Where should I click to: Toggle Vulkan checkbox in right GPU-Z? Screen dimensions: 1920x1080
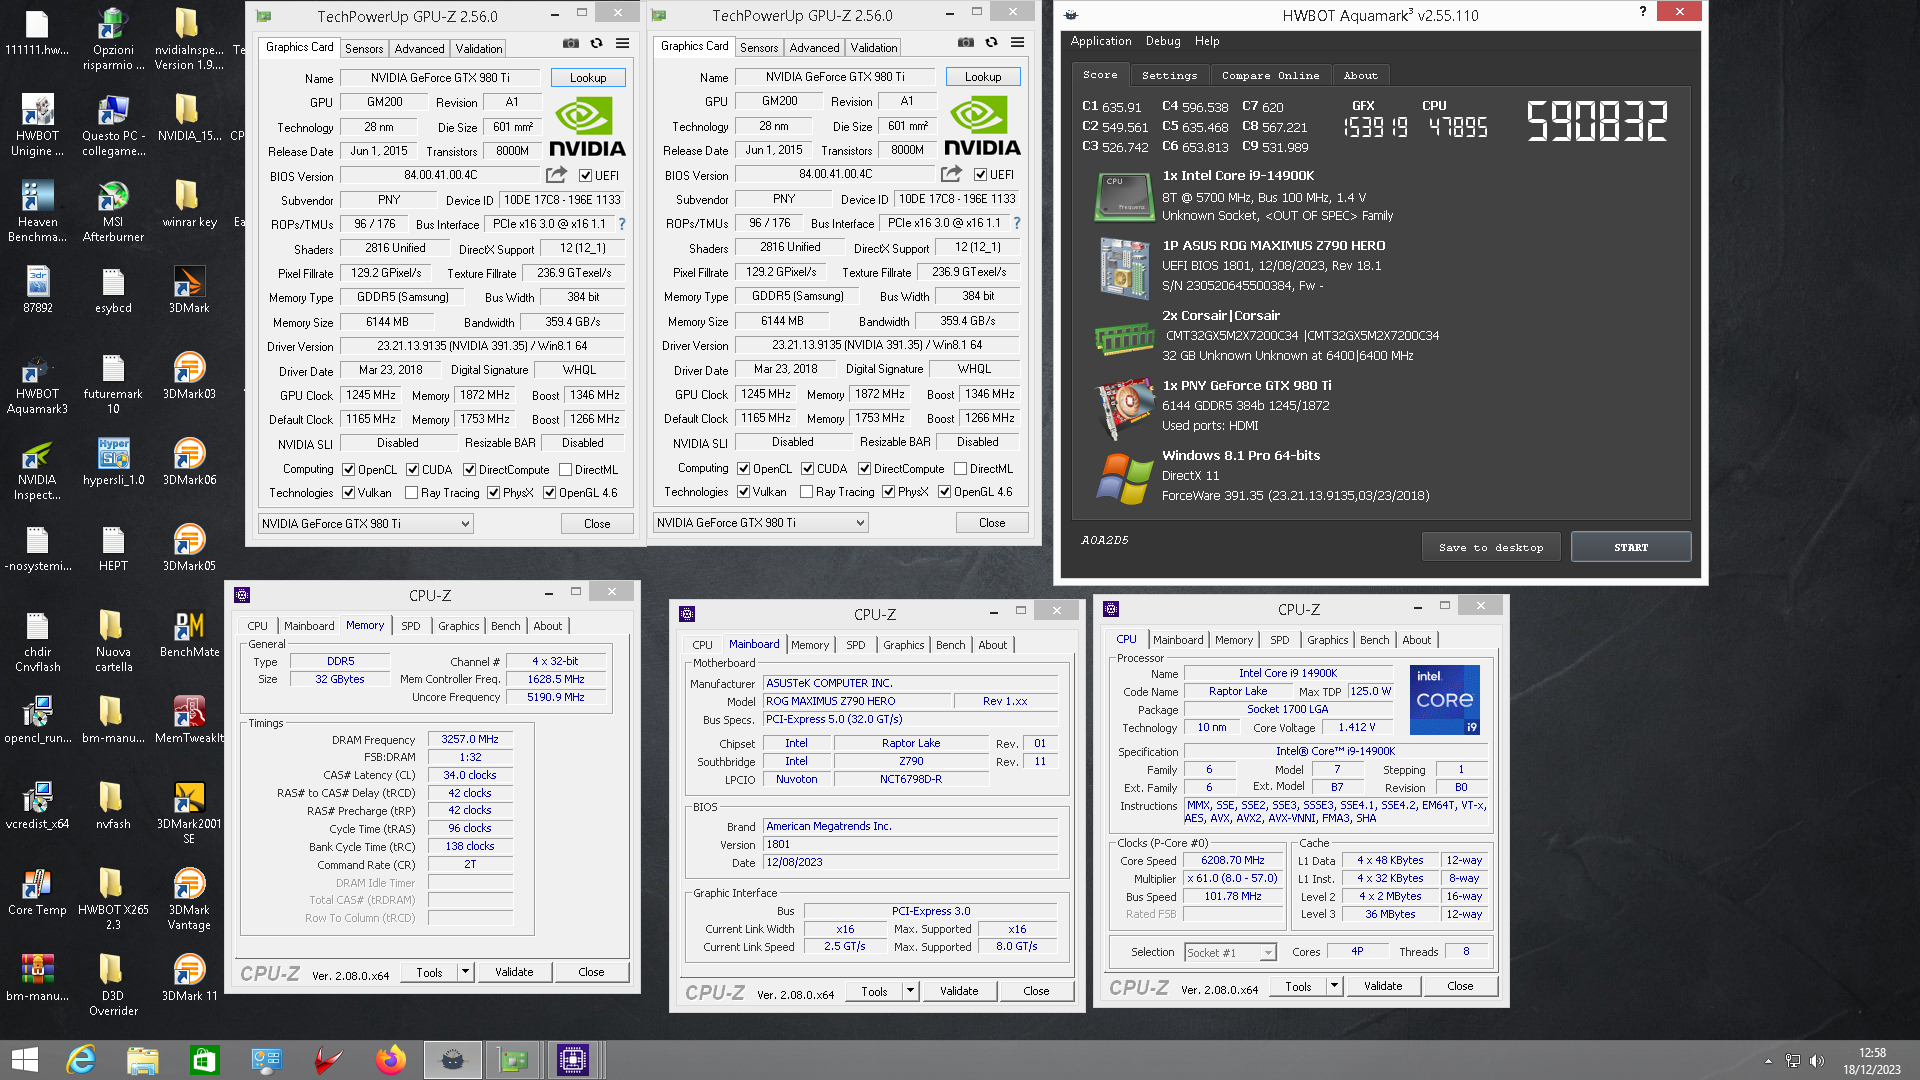click(x=744, y=492)
